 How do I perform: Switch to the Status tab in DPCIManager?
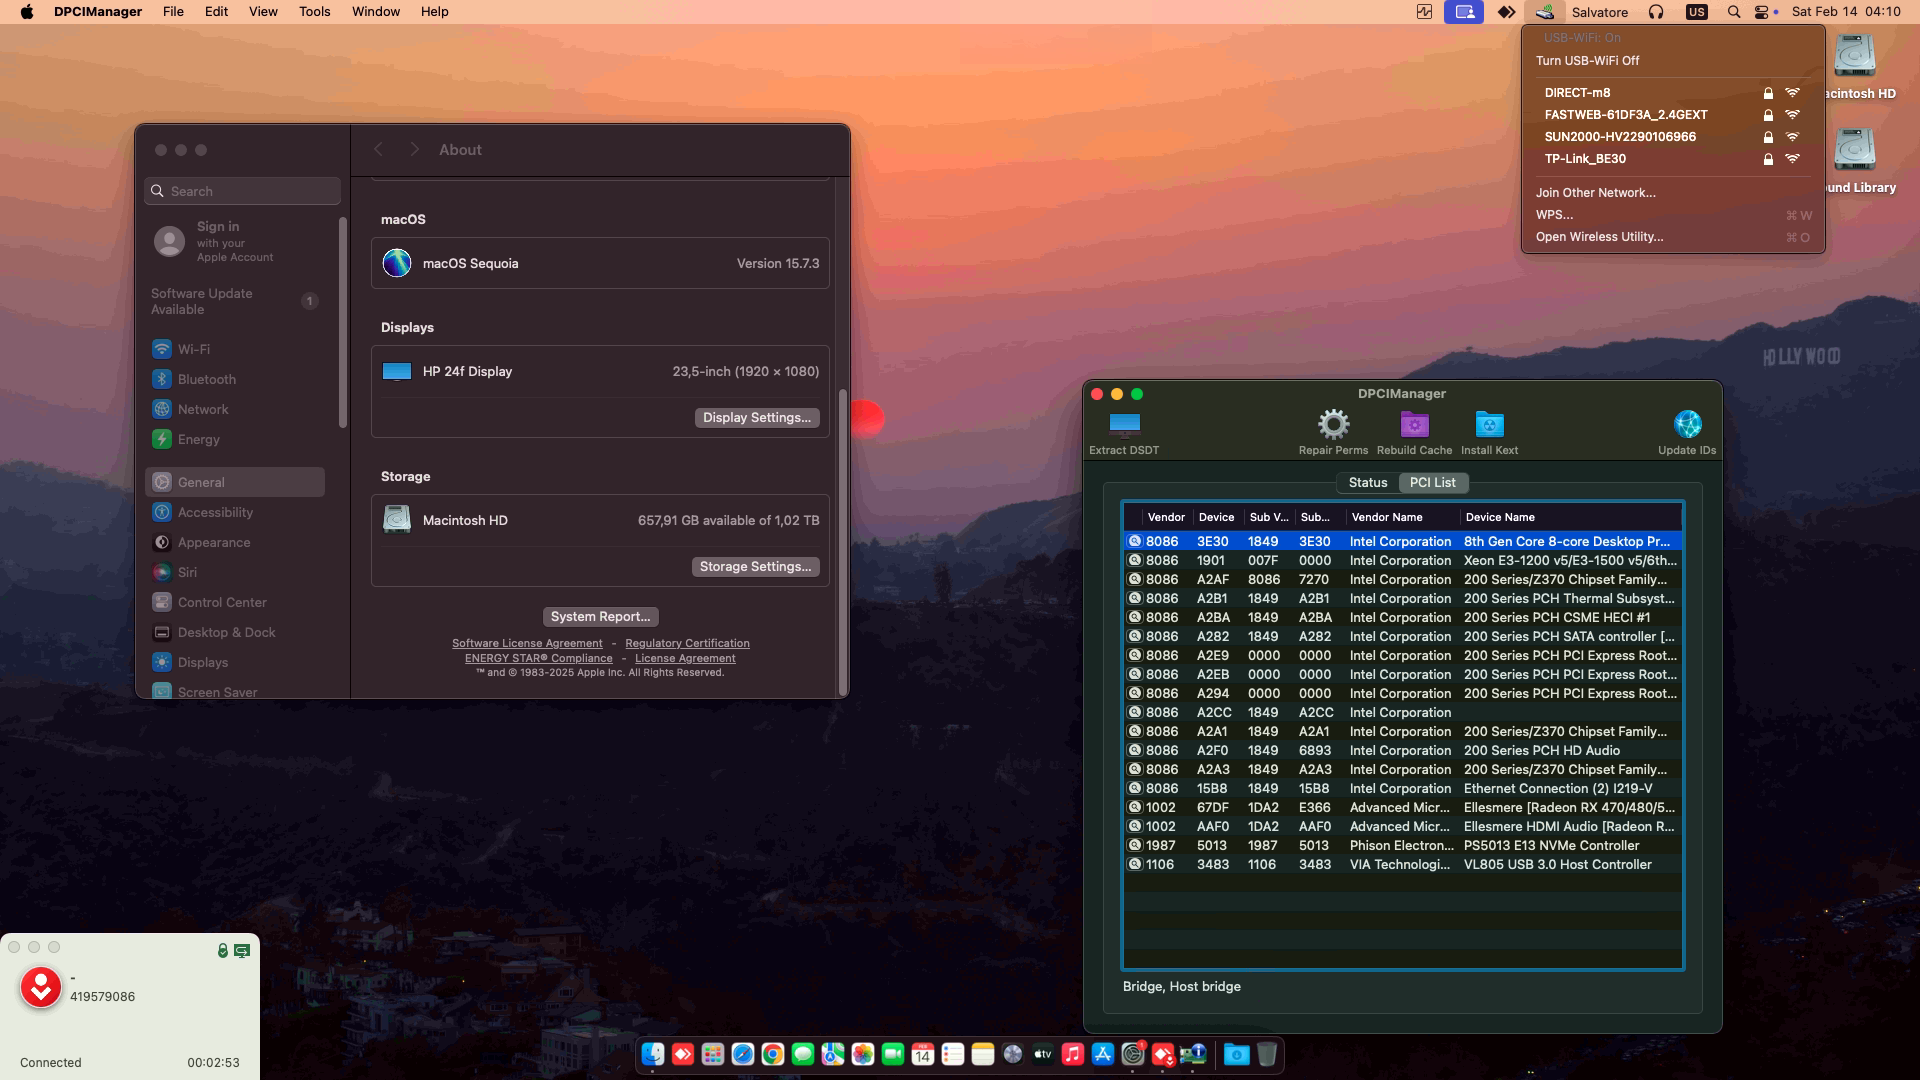(1367, 483)
